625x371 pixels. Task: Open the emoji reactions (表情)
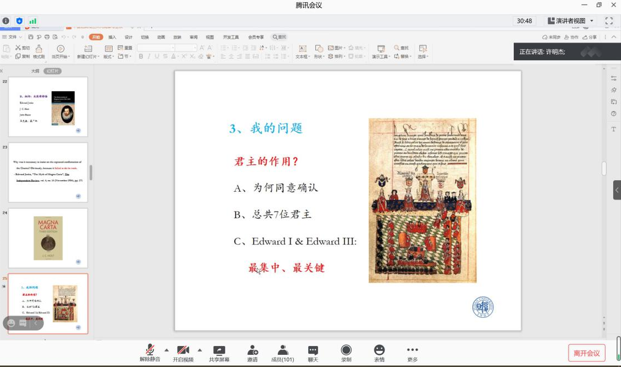point(379,353)
